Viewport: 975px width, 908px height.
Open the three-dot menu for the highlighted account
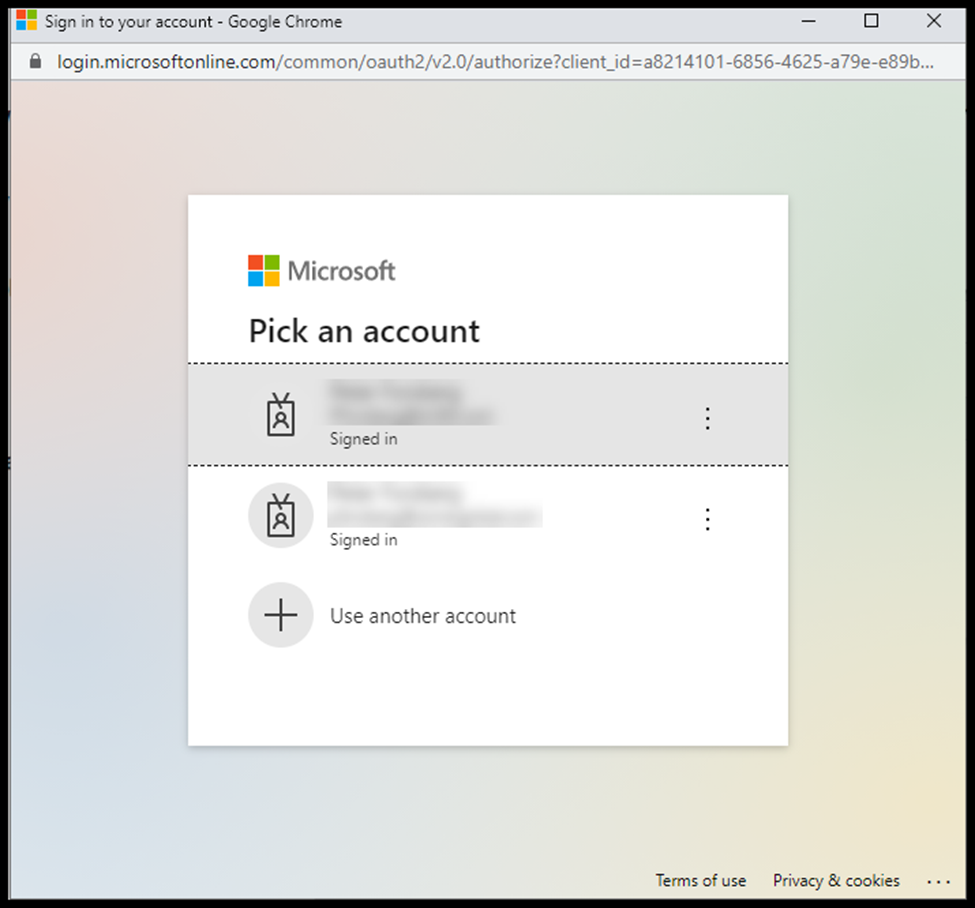tap(708, 418)
